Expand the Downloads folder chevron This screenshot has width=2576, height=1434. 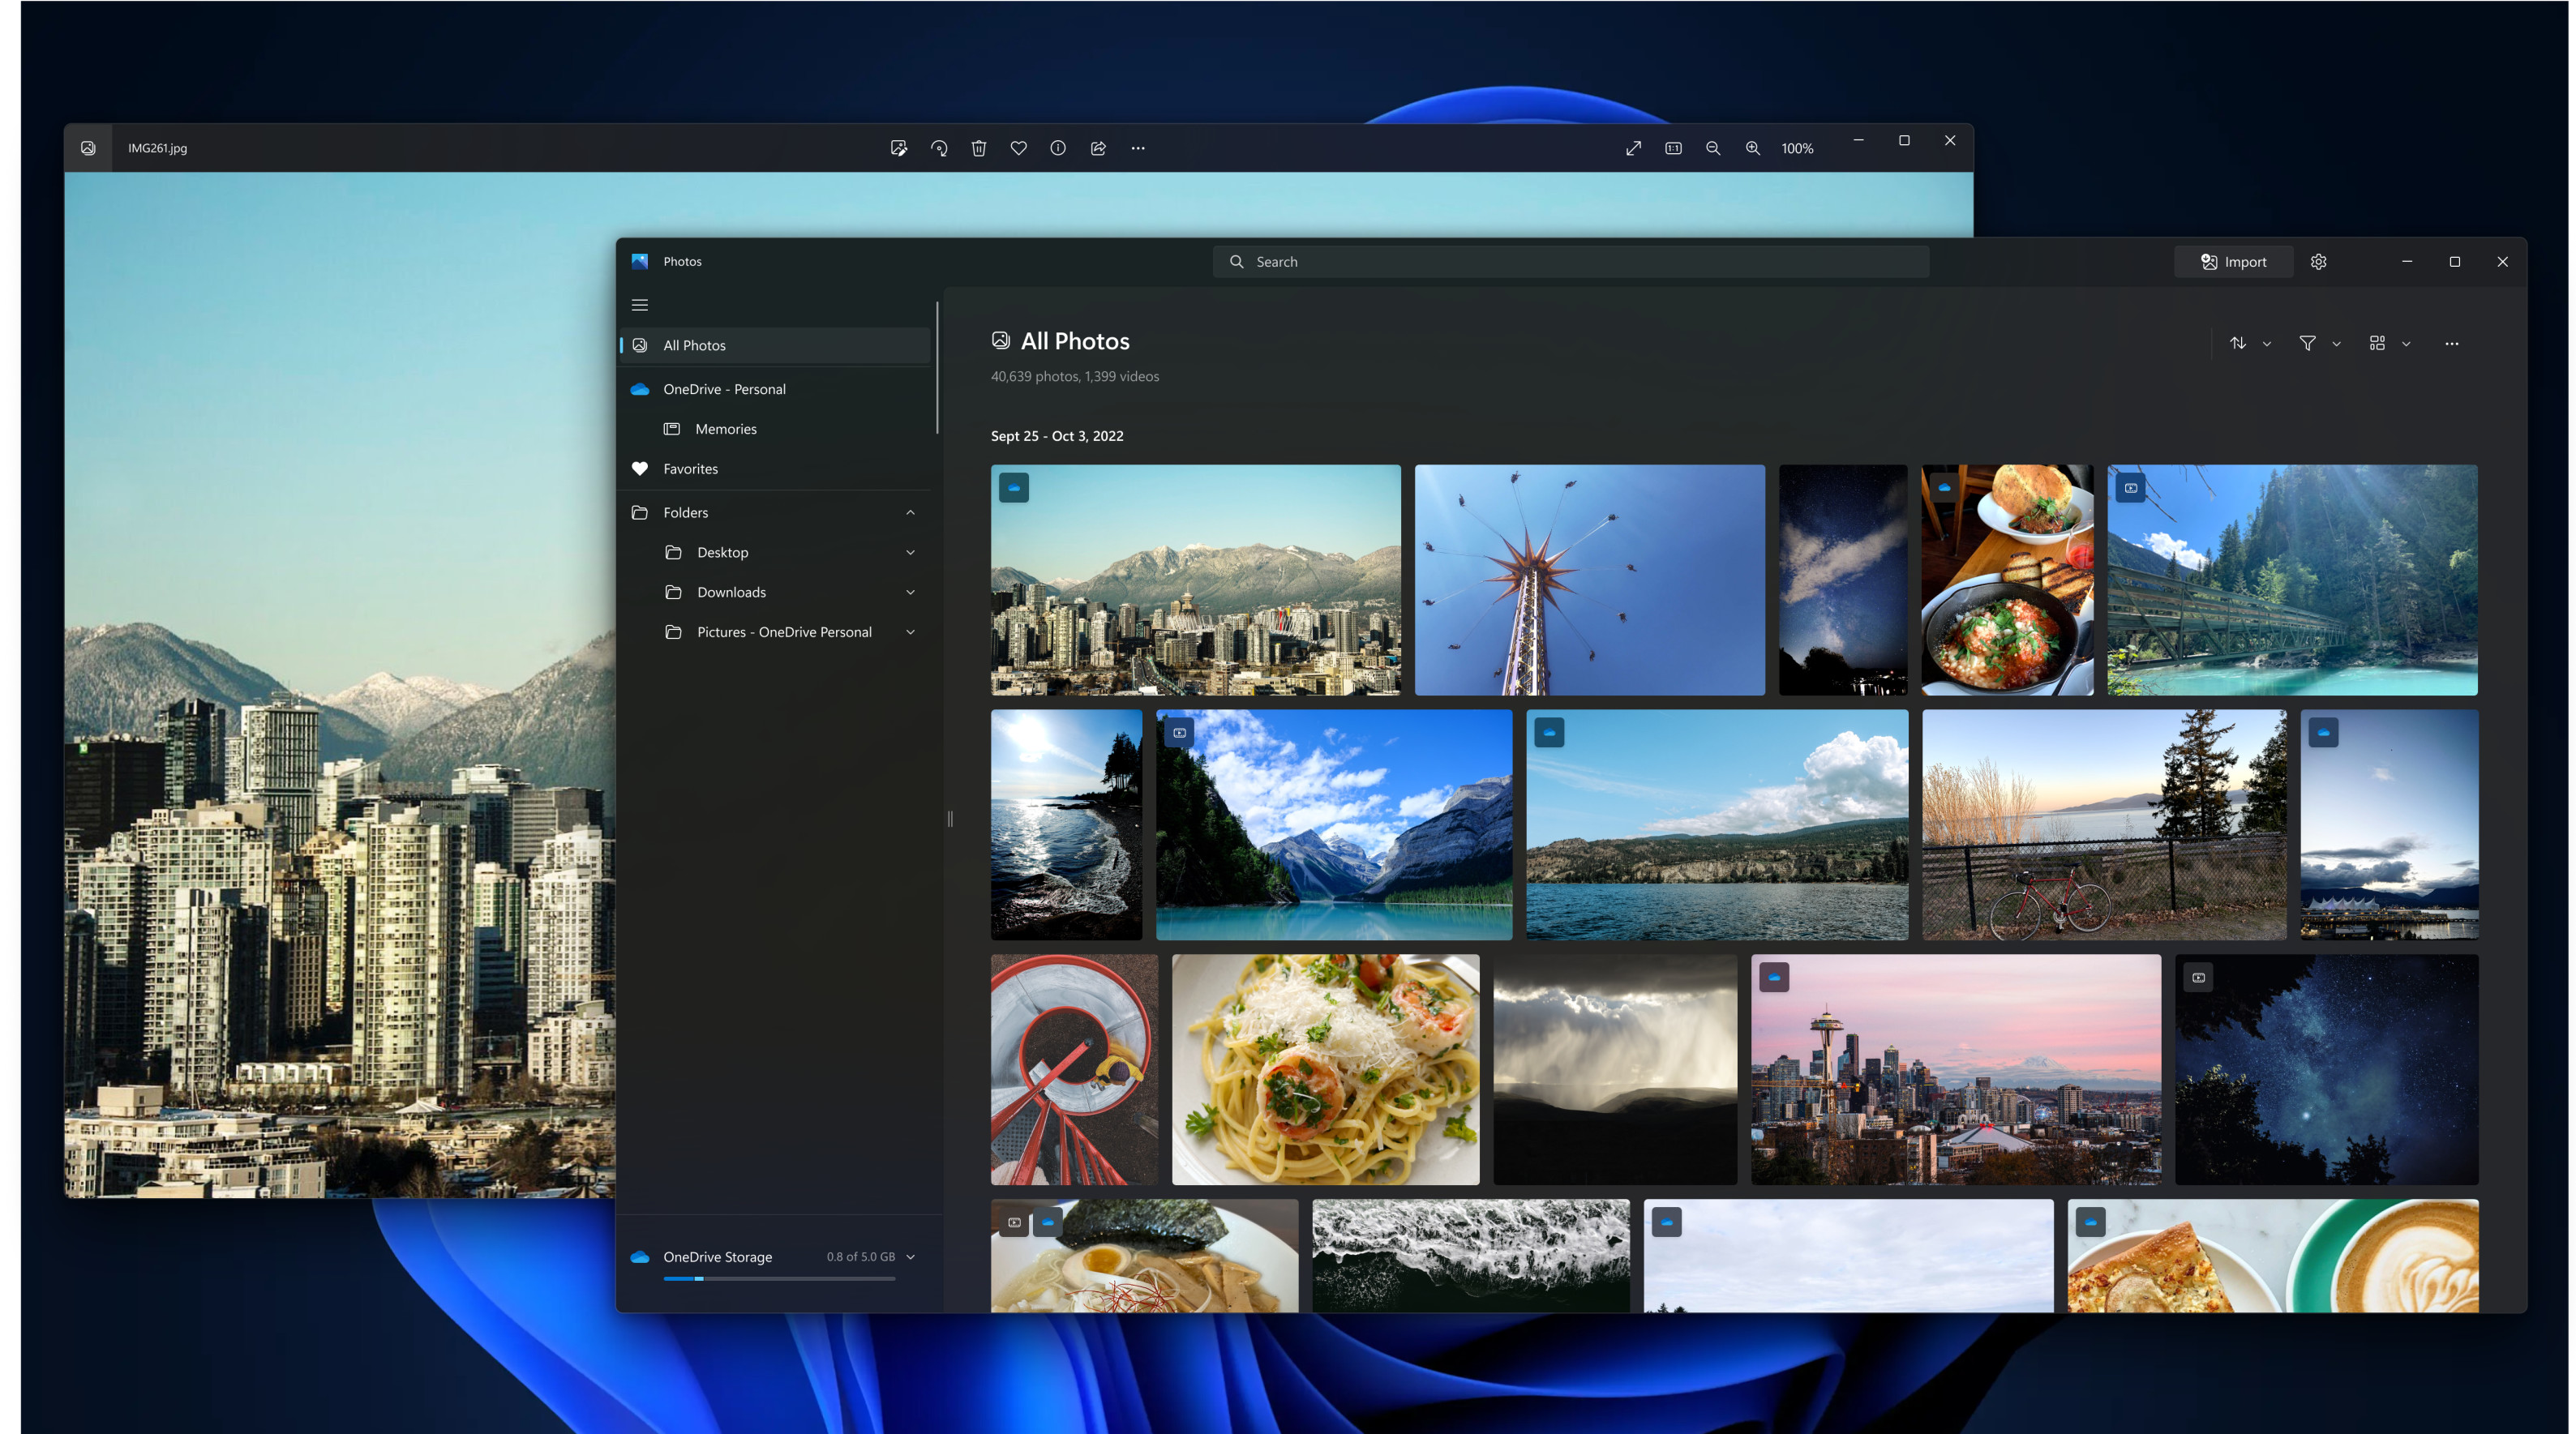[x=909, y=592]
